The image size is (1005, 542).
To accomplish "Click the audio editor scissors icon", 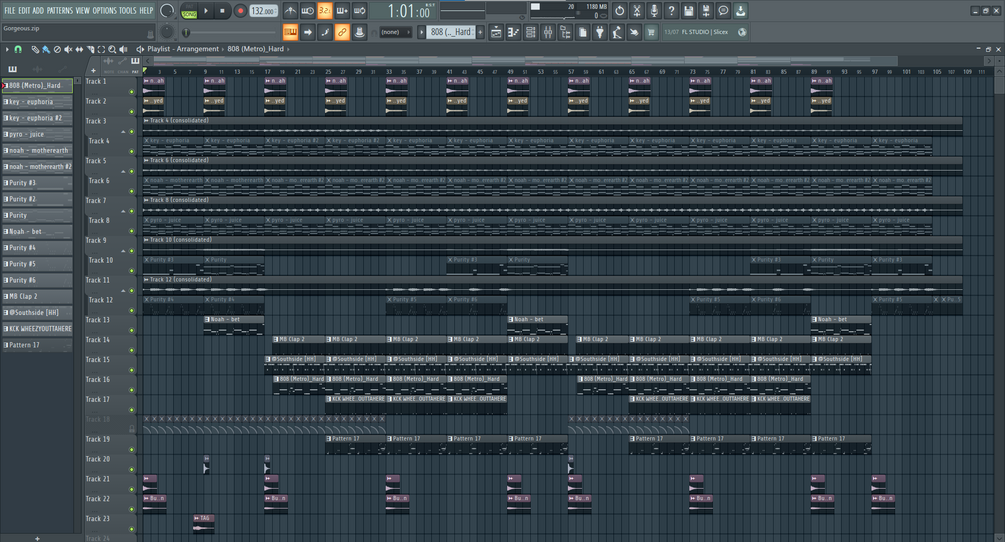I will pos(636,11).
